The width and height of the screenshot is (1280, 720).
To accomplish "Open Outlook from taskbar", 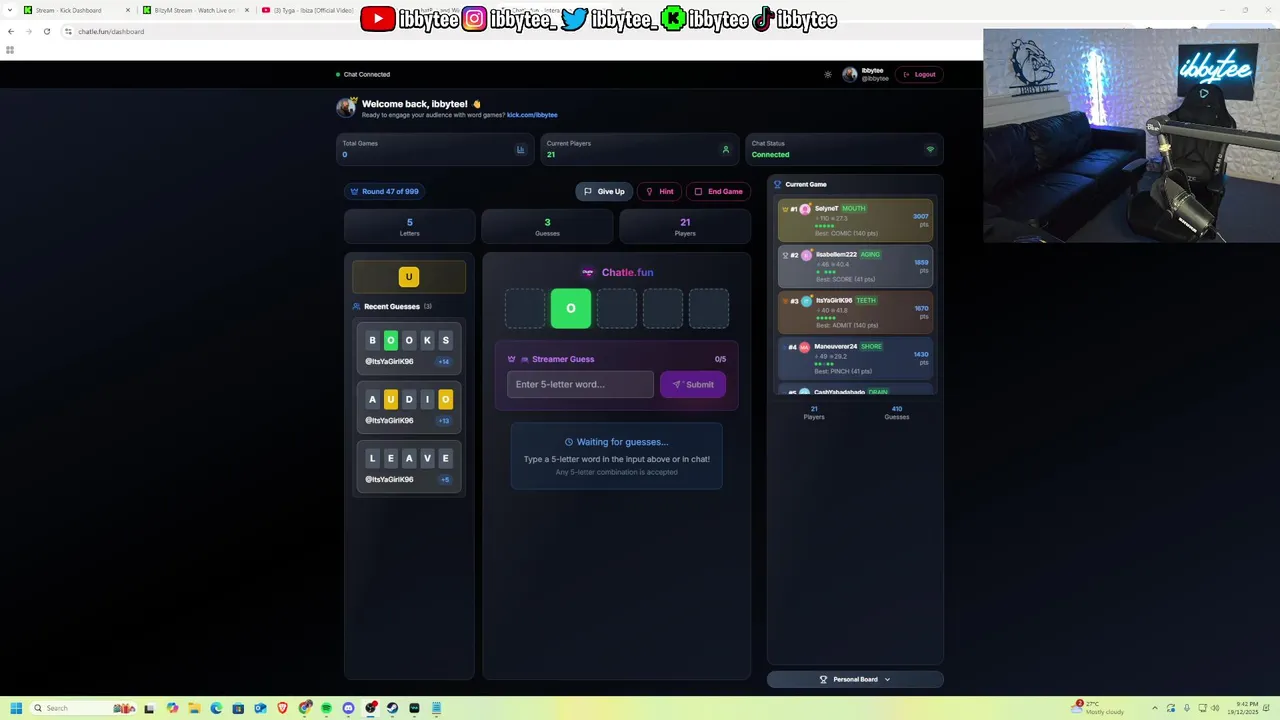I will pos(260,708).
